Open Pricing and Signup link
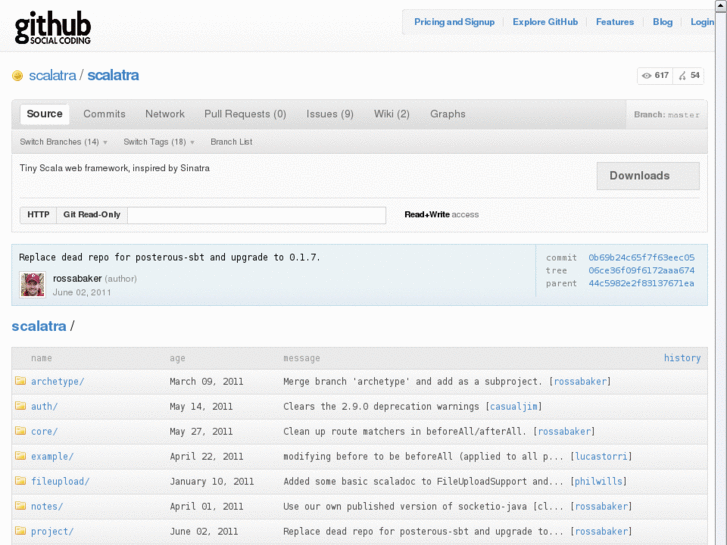Screen dimensions: 727x545 pos(454,22)
